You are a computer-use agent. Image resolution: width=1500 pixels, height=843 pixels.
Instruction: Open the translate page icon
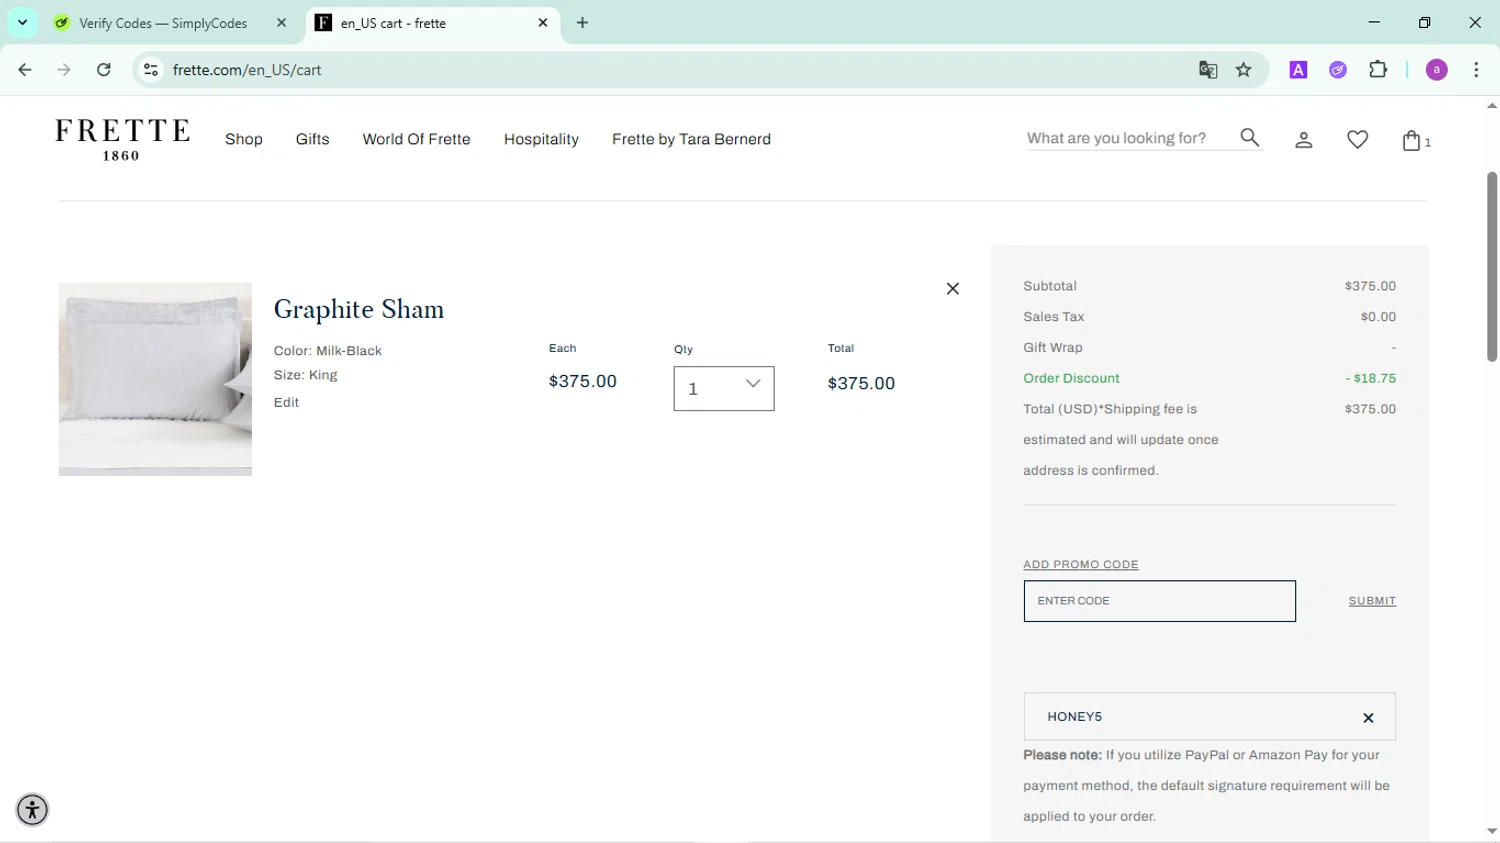tap(1208, 70)
